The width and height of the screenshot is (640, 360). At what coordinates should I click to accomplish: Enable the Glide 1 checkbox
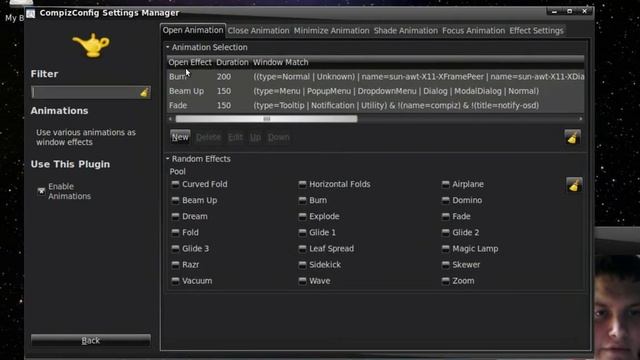[302, 233]
